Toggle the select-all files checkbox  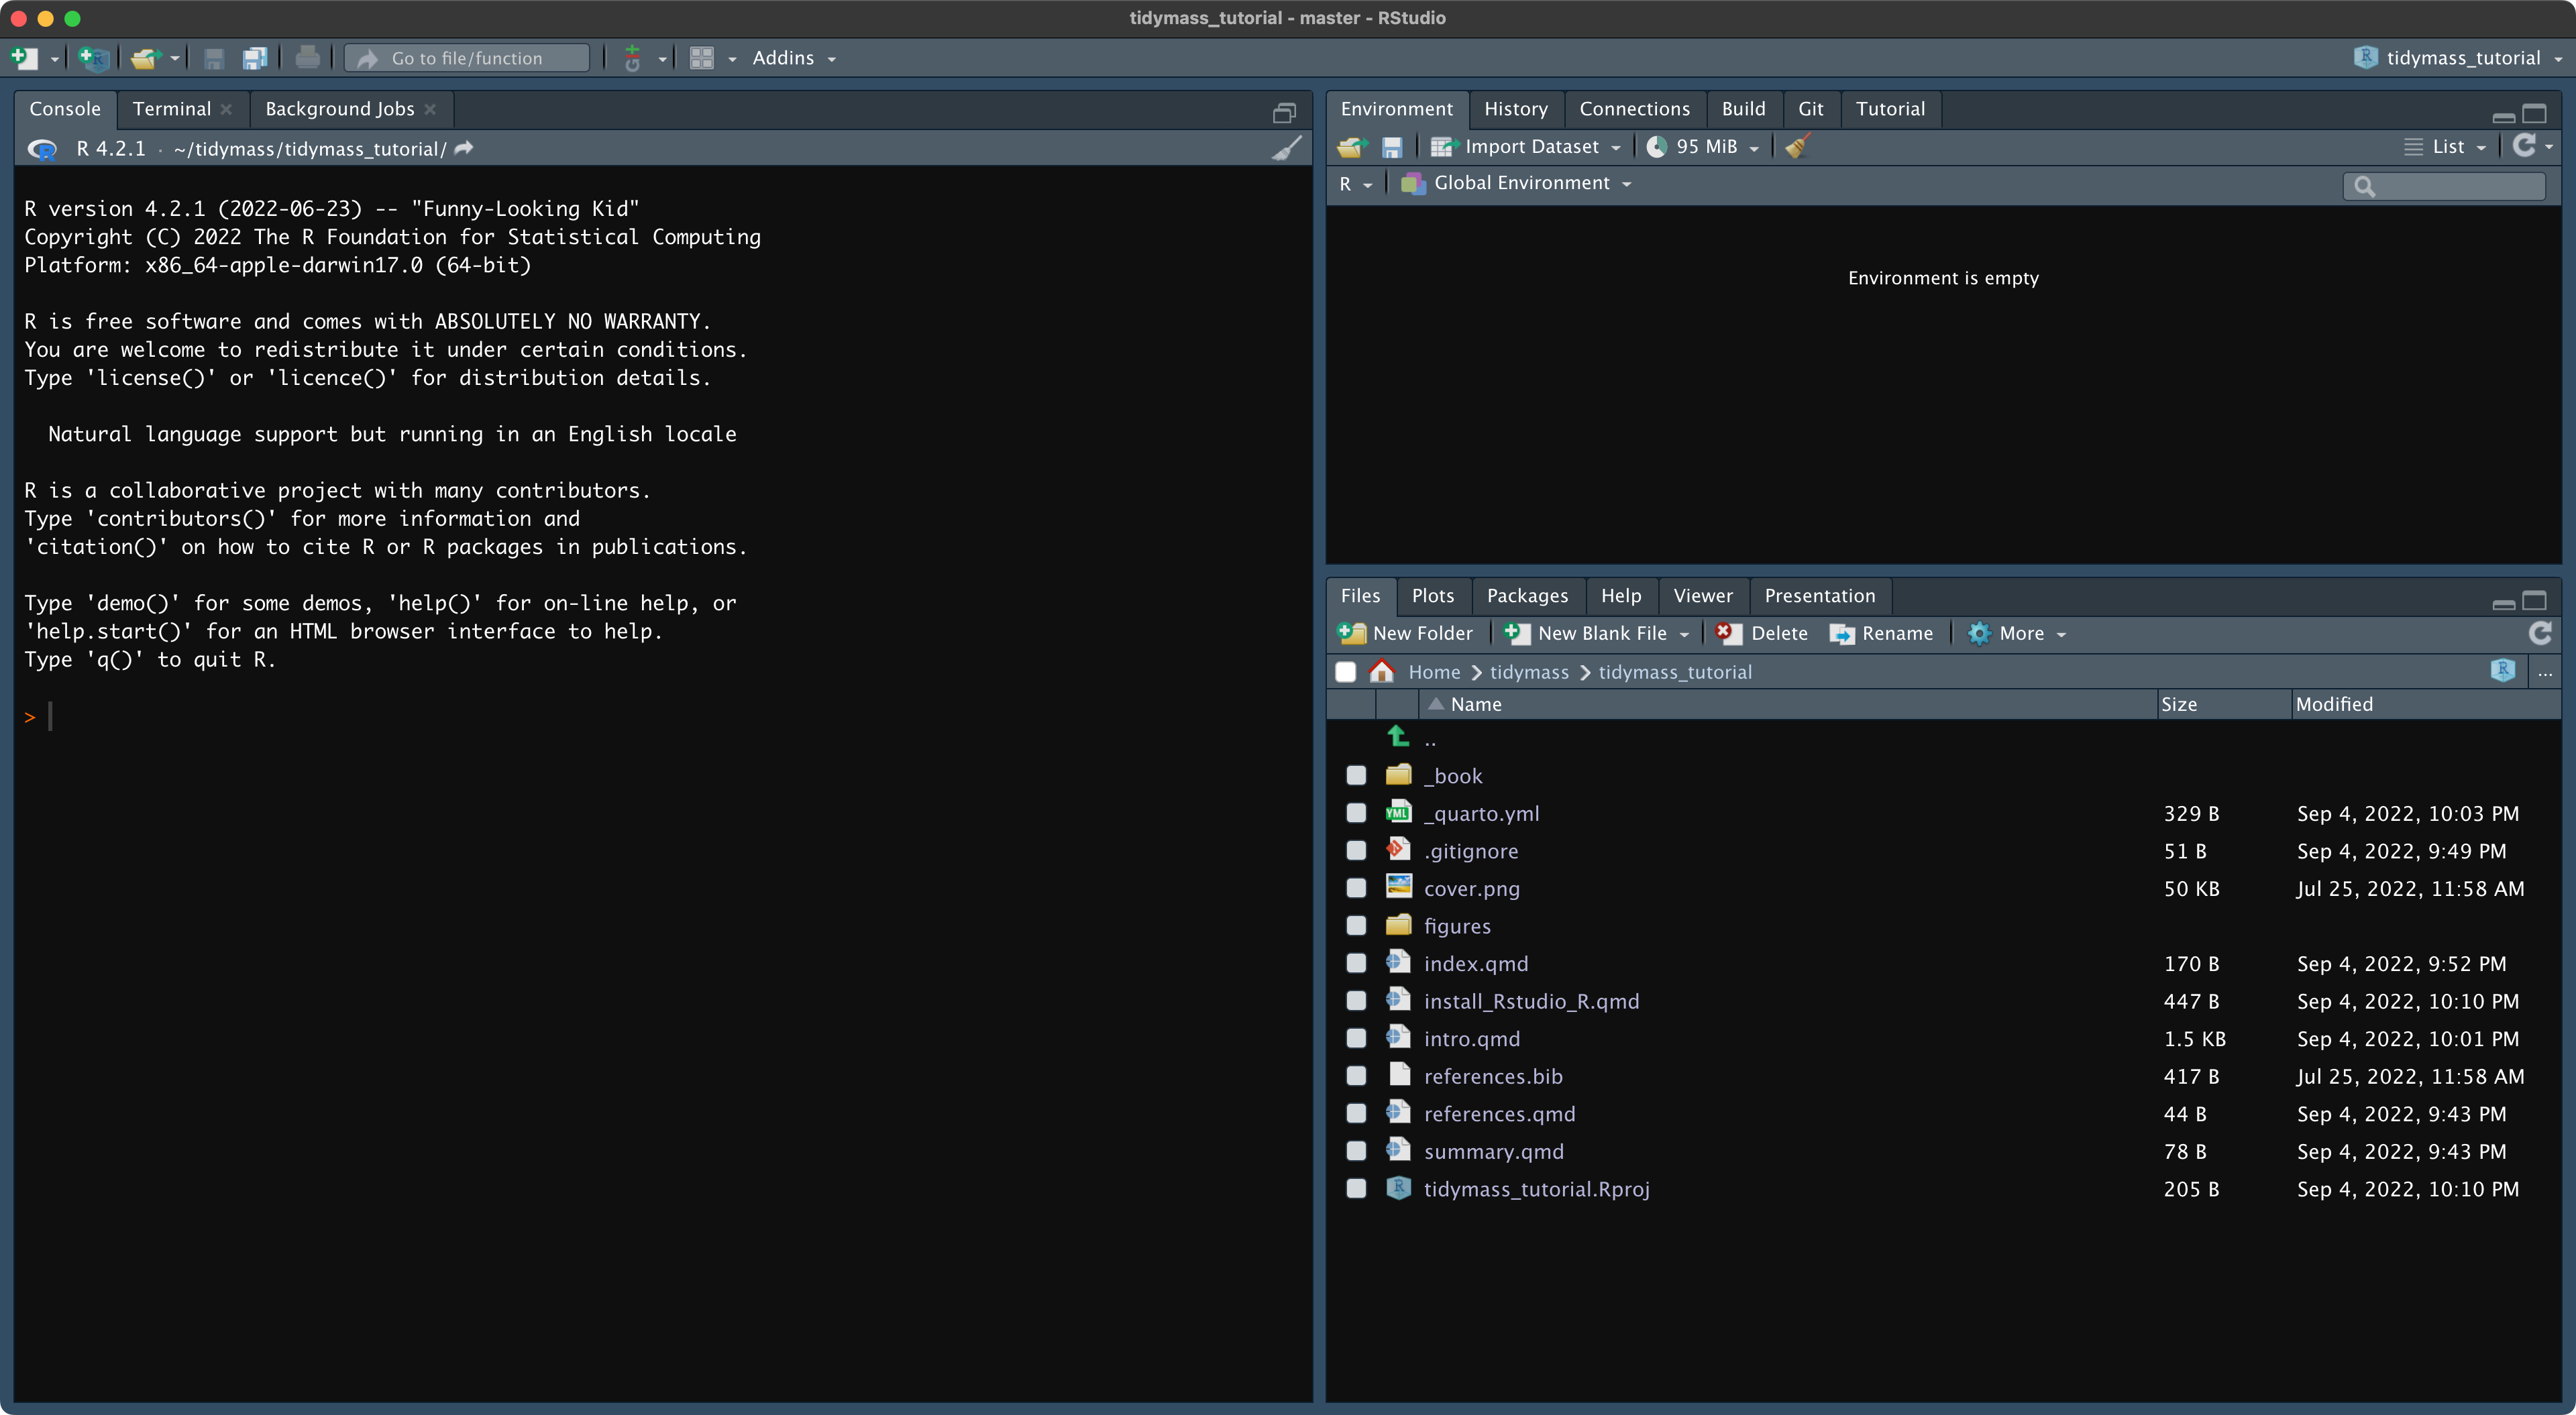pos(1346,672)
